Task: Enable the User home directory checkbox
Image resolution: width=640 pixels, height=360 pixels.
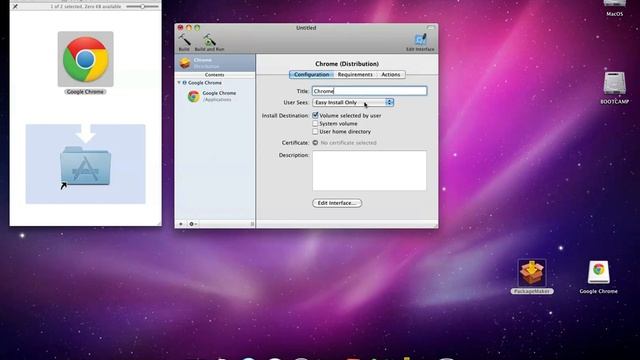Action: 315,131
